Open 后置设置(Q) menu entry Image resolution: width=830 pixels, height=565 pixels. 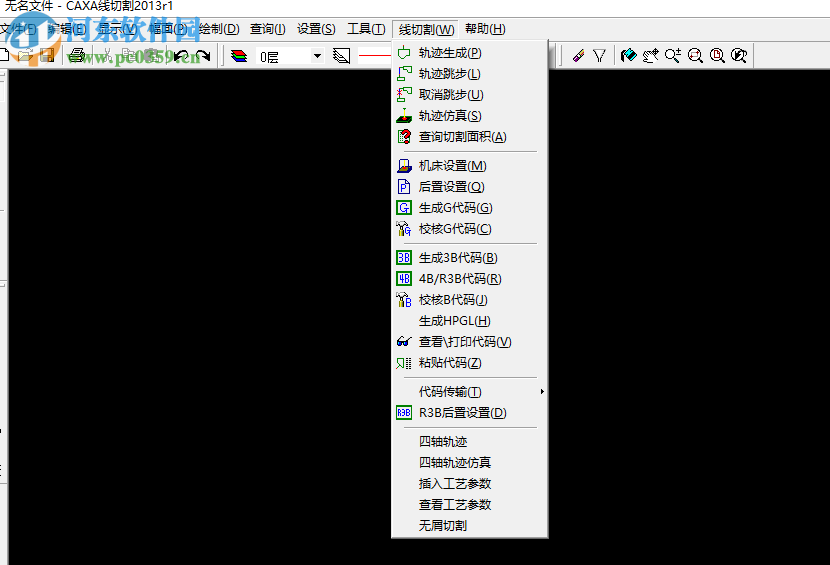pyautogui.click(x=470, y=187)
